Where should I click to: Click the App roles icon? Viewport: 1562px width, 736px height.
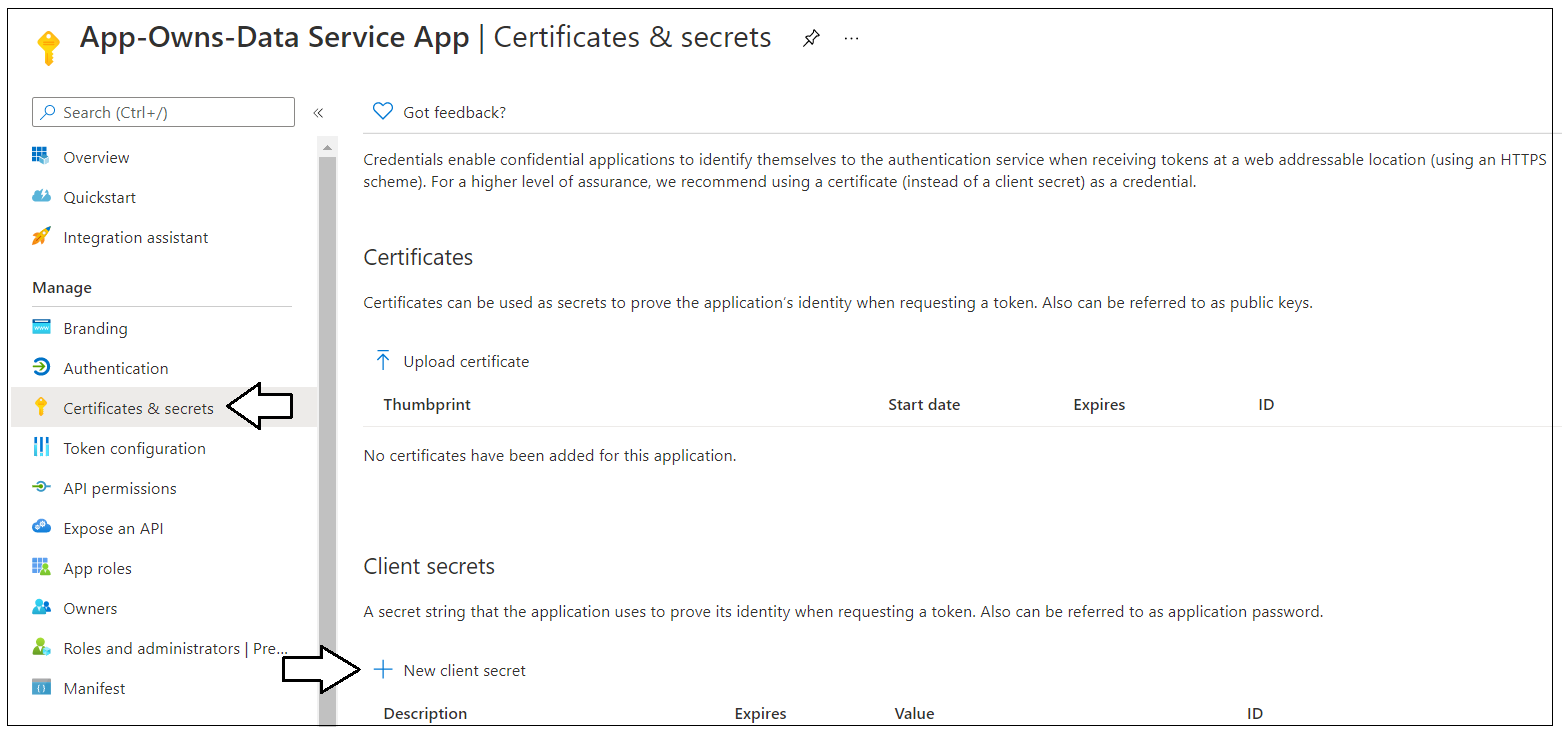click(41, 567)
